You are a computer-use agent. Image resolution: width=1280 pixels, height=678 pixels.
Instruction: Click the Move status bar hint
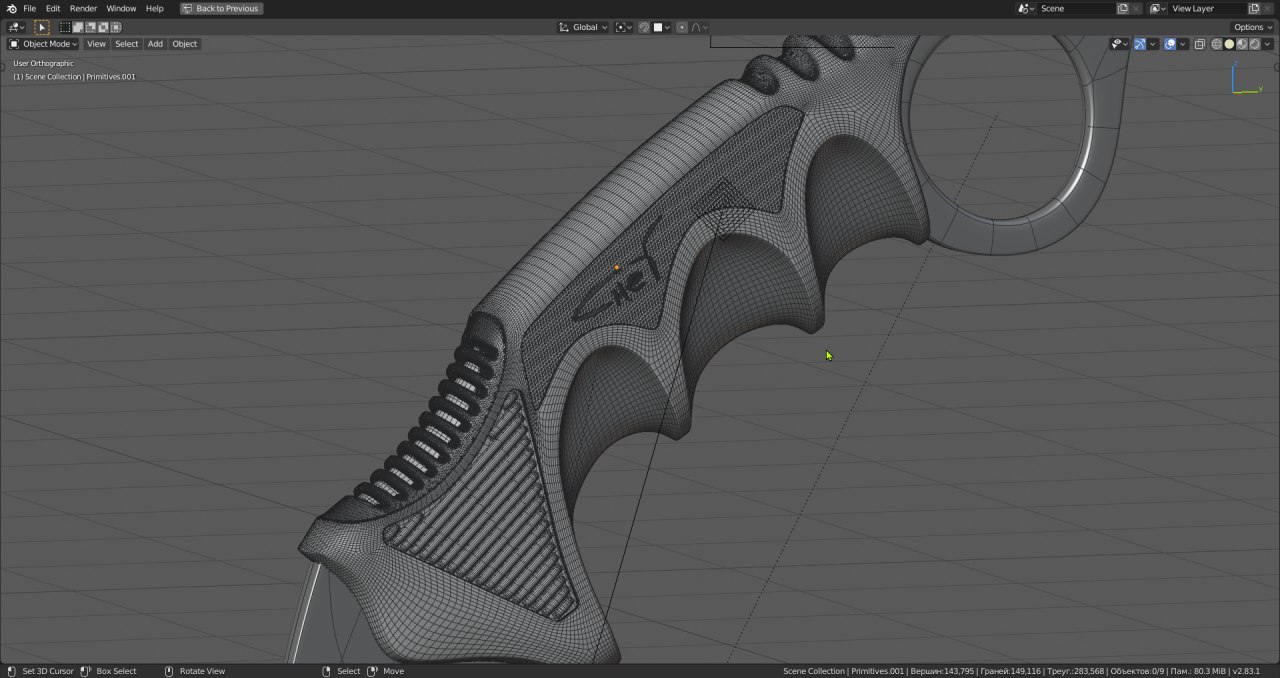(x=385, y=671)
